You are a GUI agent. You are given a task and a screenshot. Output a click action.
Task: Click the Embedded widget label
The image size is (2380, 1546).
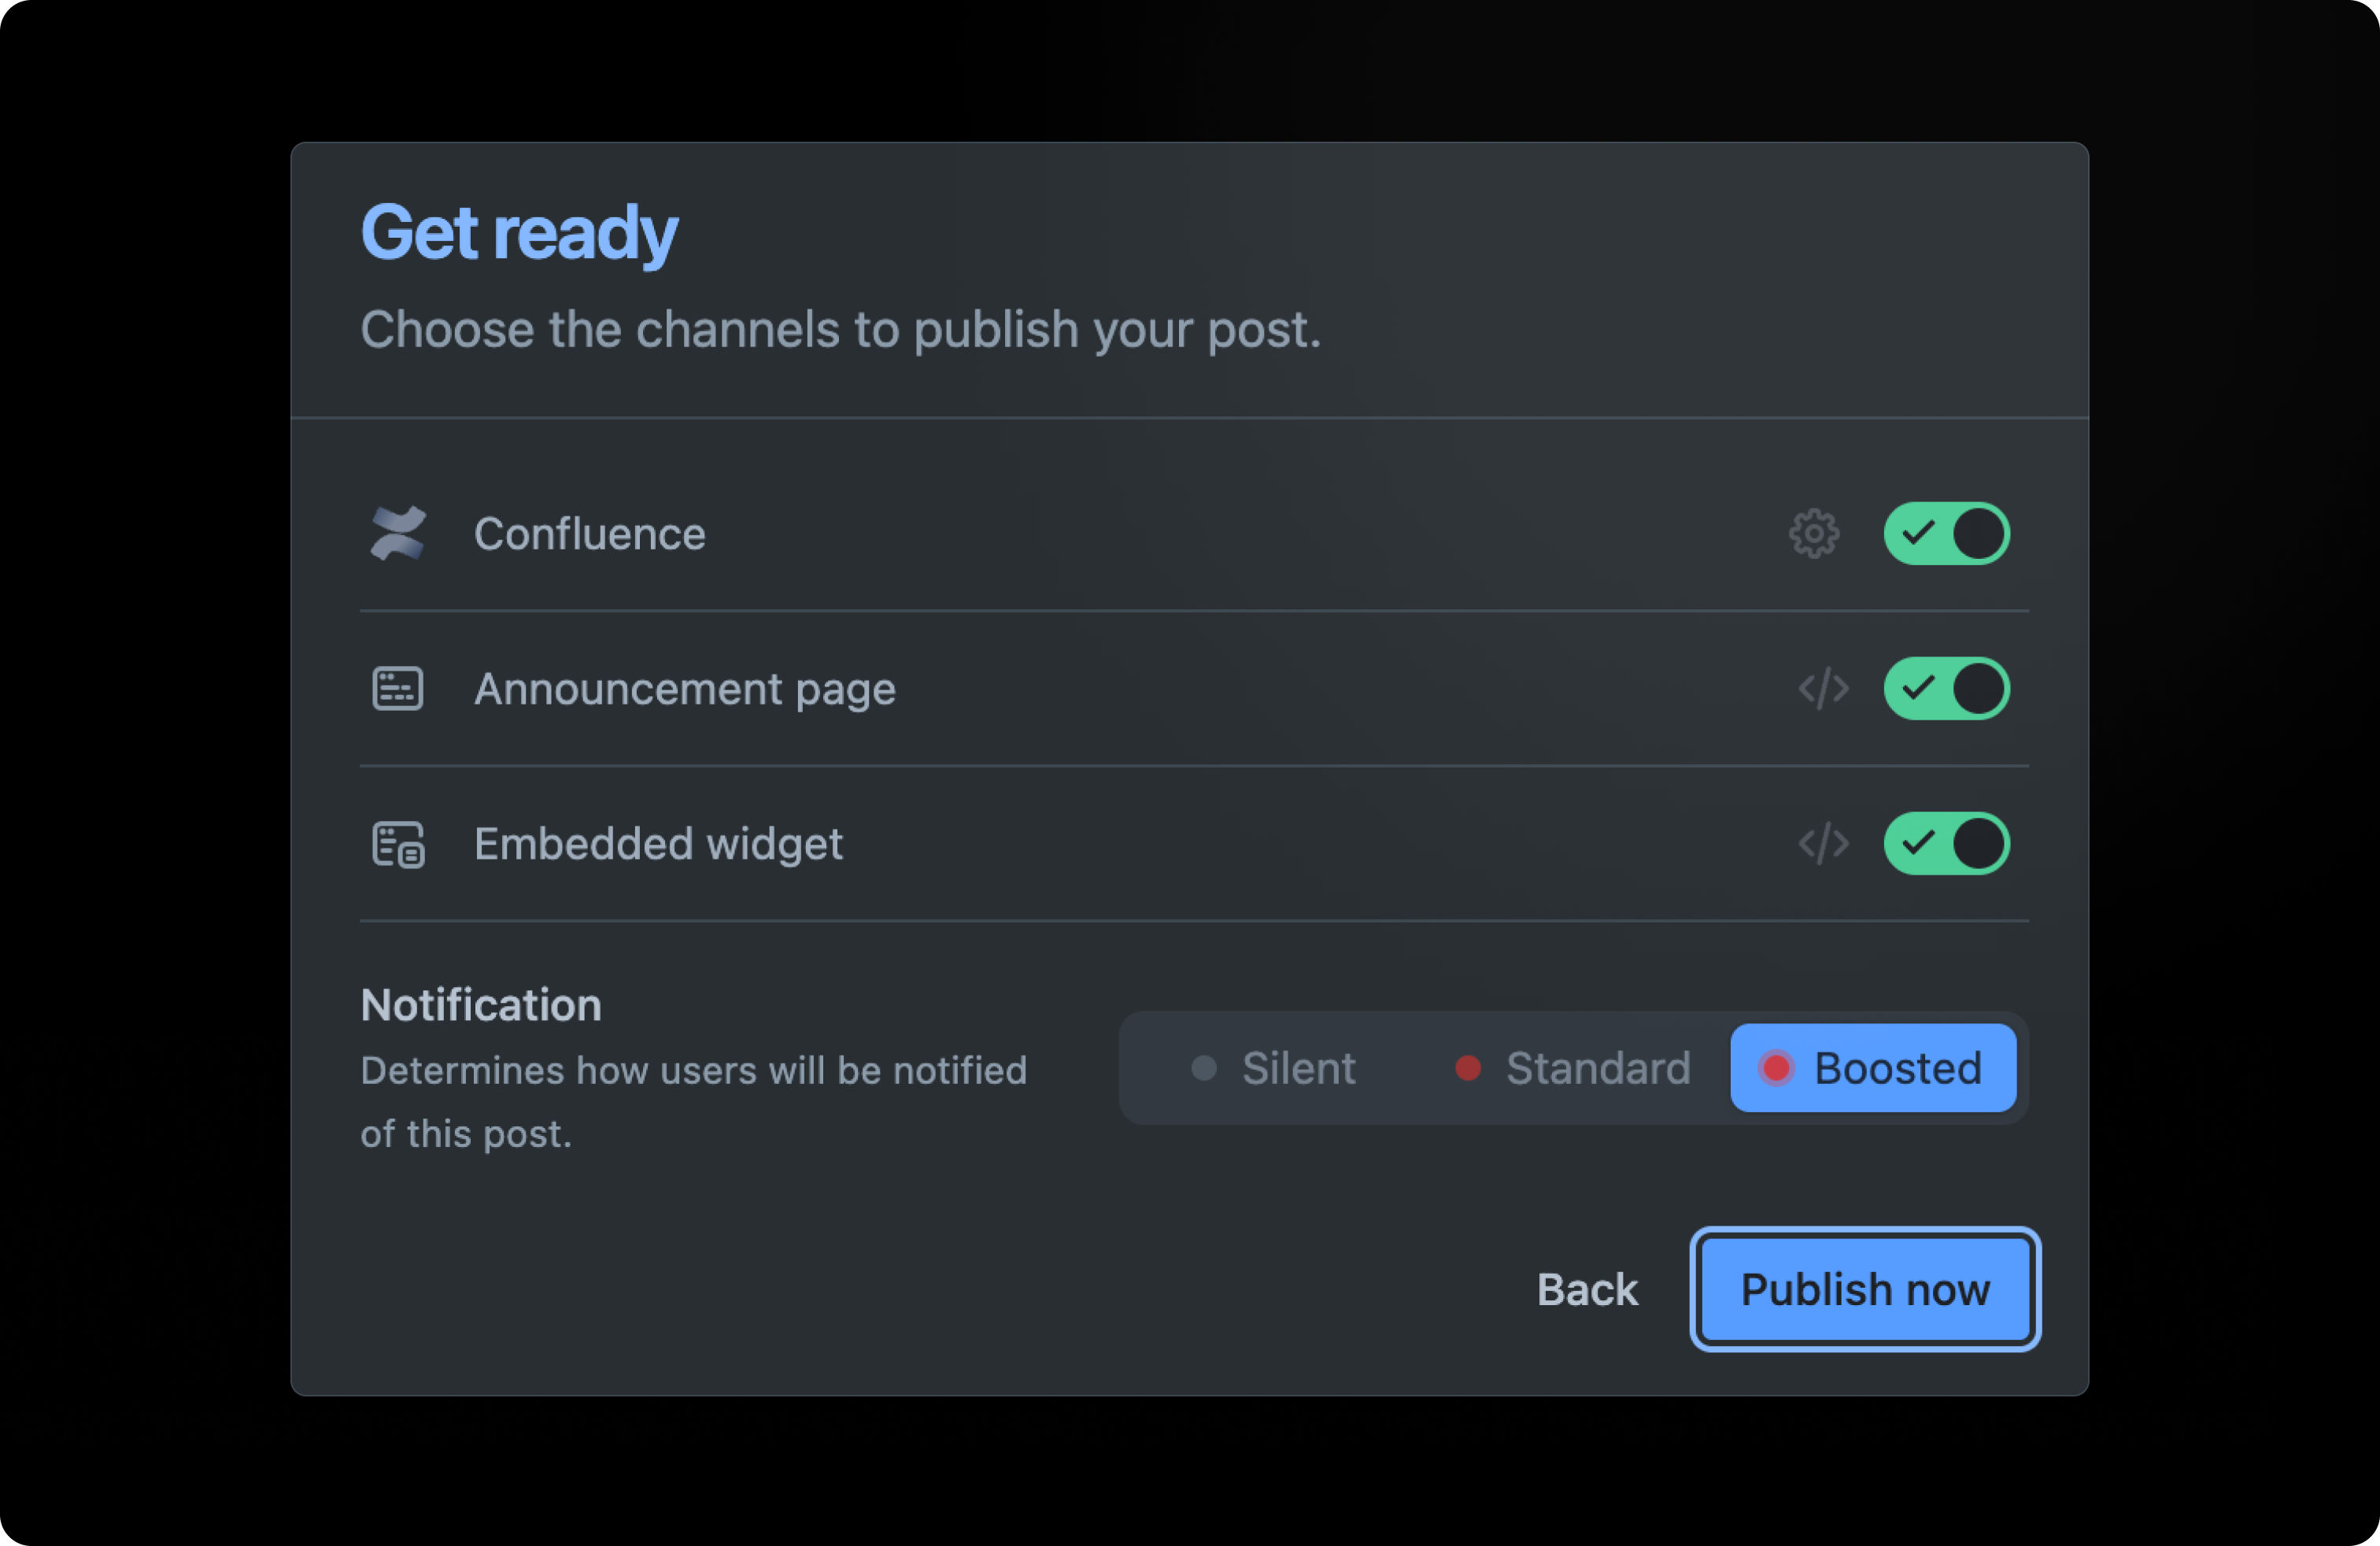pos(658,844)
